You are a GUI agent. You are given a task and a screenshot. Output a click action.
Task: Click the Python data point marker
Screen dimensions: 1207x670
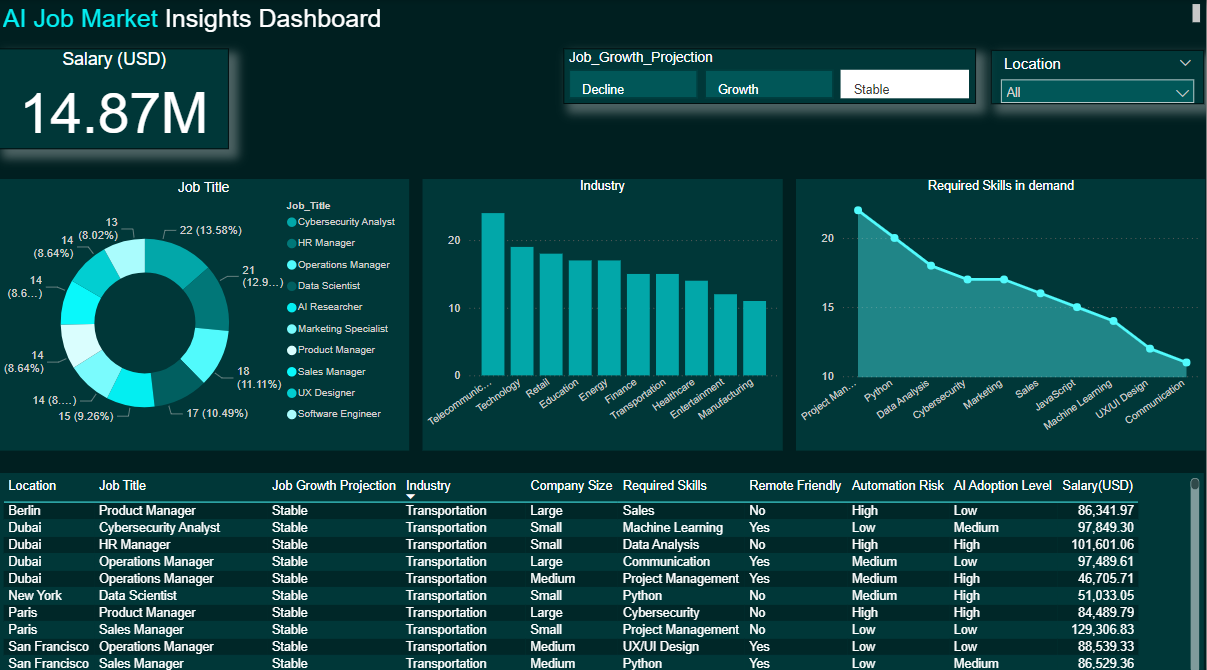click(895, 238)
